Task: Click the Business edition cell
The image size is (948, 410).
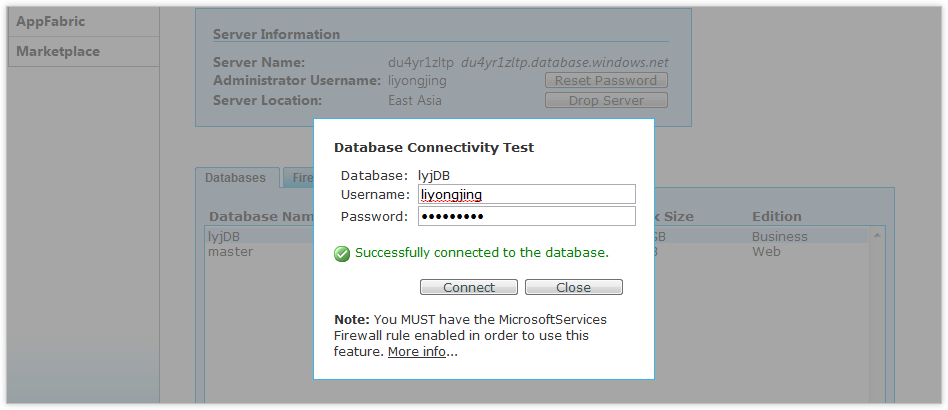Action: coord(779,237)
